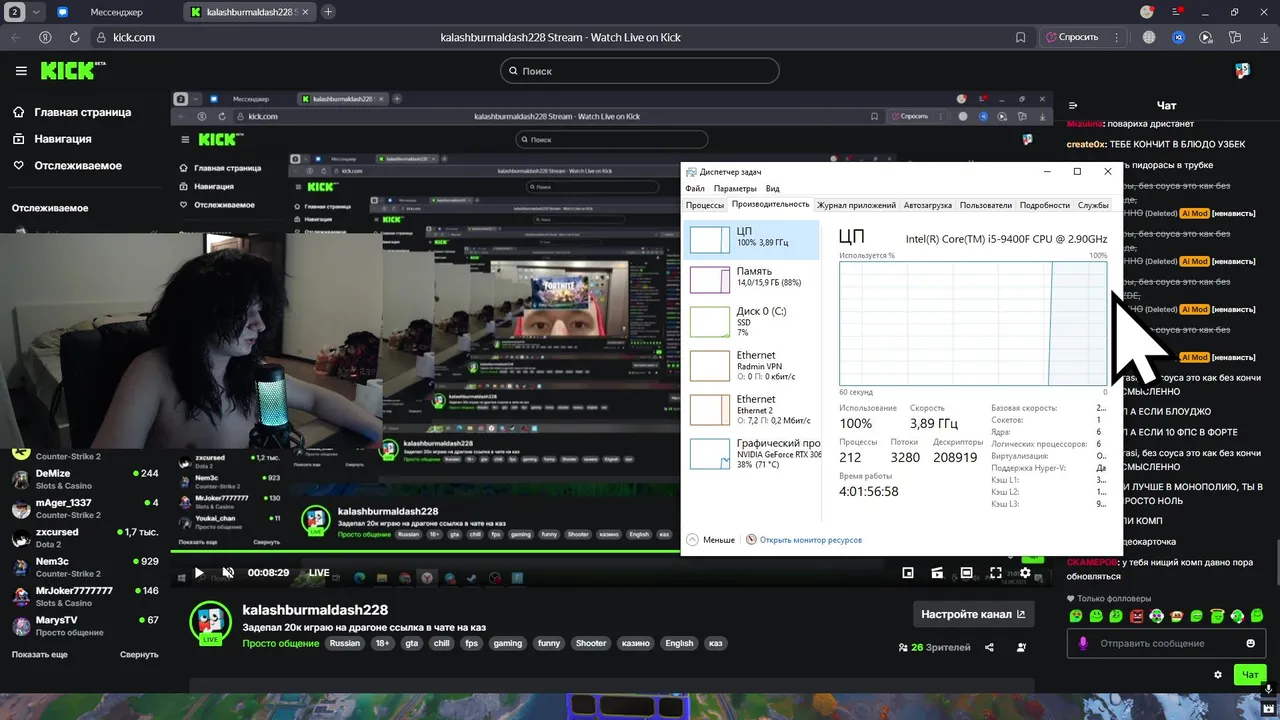Expand the tab group dropdown chevron

click(37, 12)
